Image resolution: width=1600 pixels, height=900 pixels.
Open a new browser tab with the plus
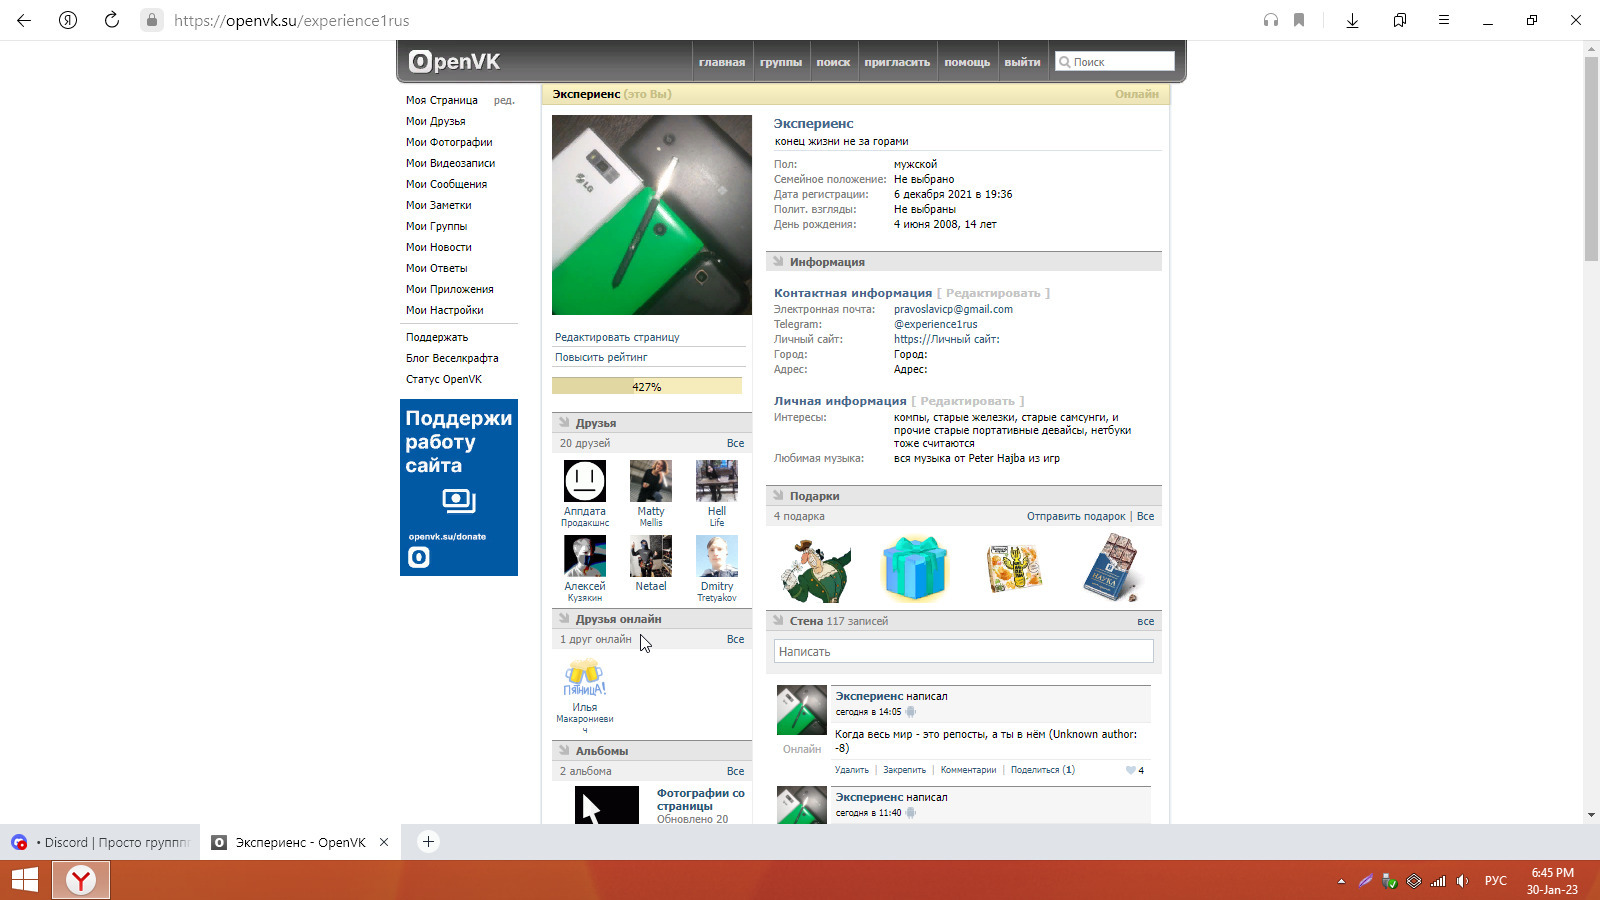tap(428, 842)
